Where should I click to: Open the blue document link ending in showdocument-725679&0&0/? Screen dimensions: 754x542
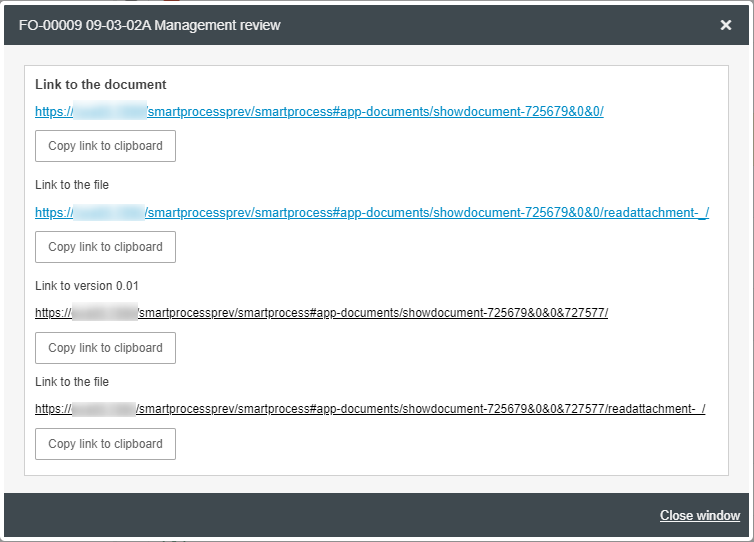pyautogui.click(x=375, y=112)
